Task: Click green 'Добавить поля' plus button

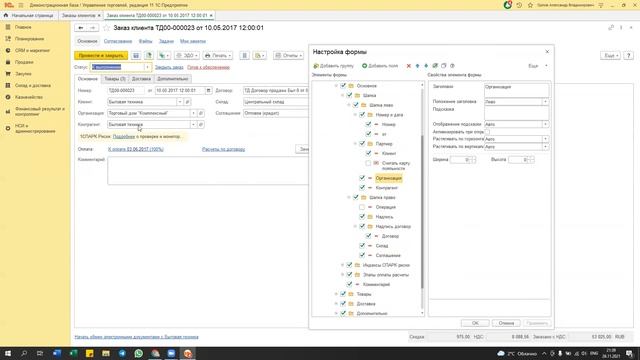Action: 380,66
